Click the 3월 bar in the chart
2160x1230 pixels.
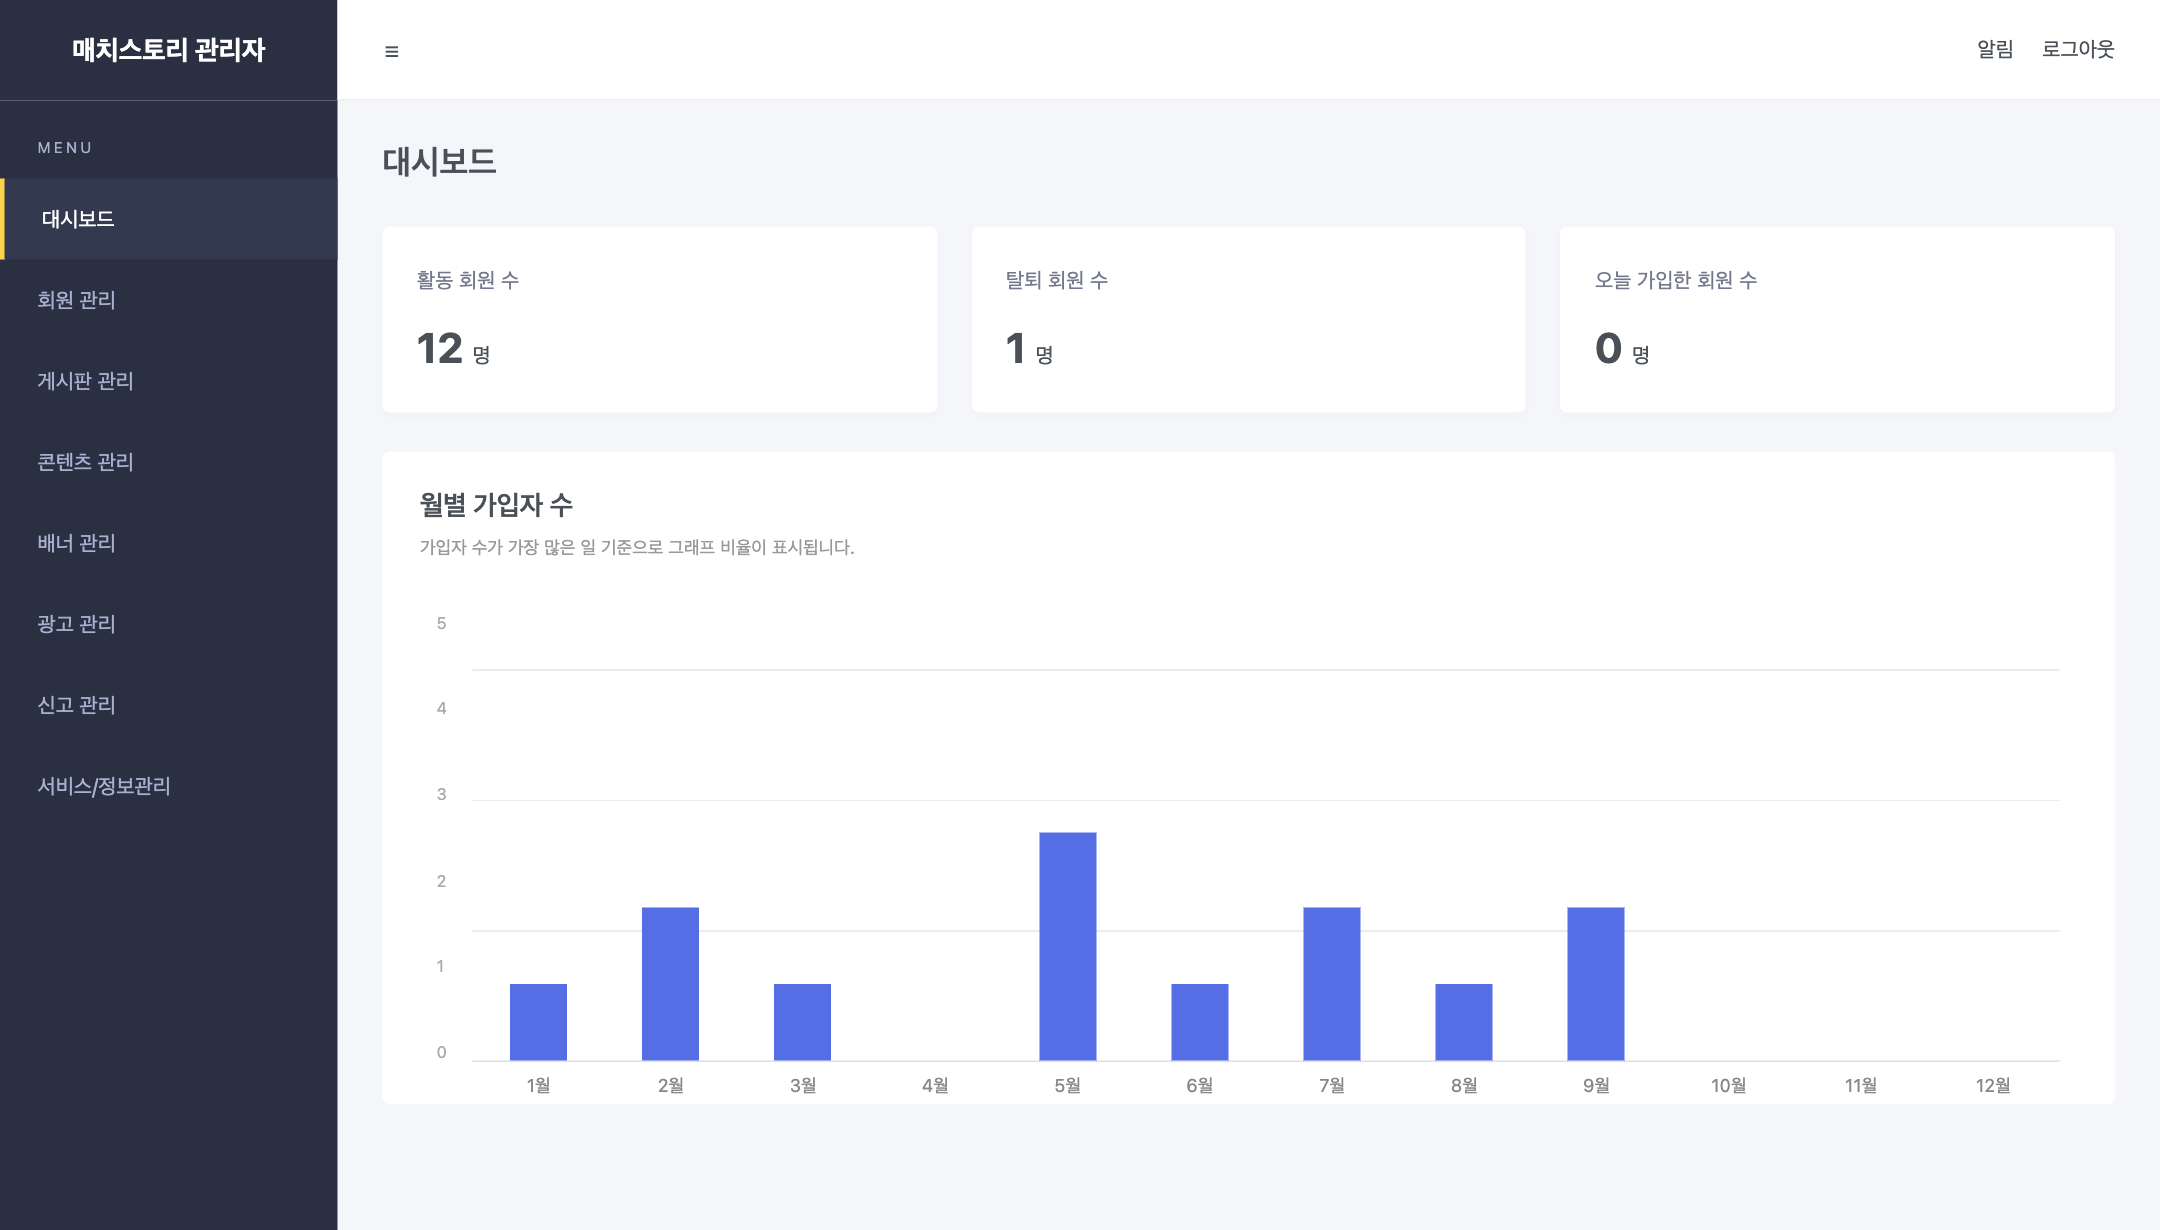(802, 1022)
